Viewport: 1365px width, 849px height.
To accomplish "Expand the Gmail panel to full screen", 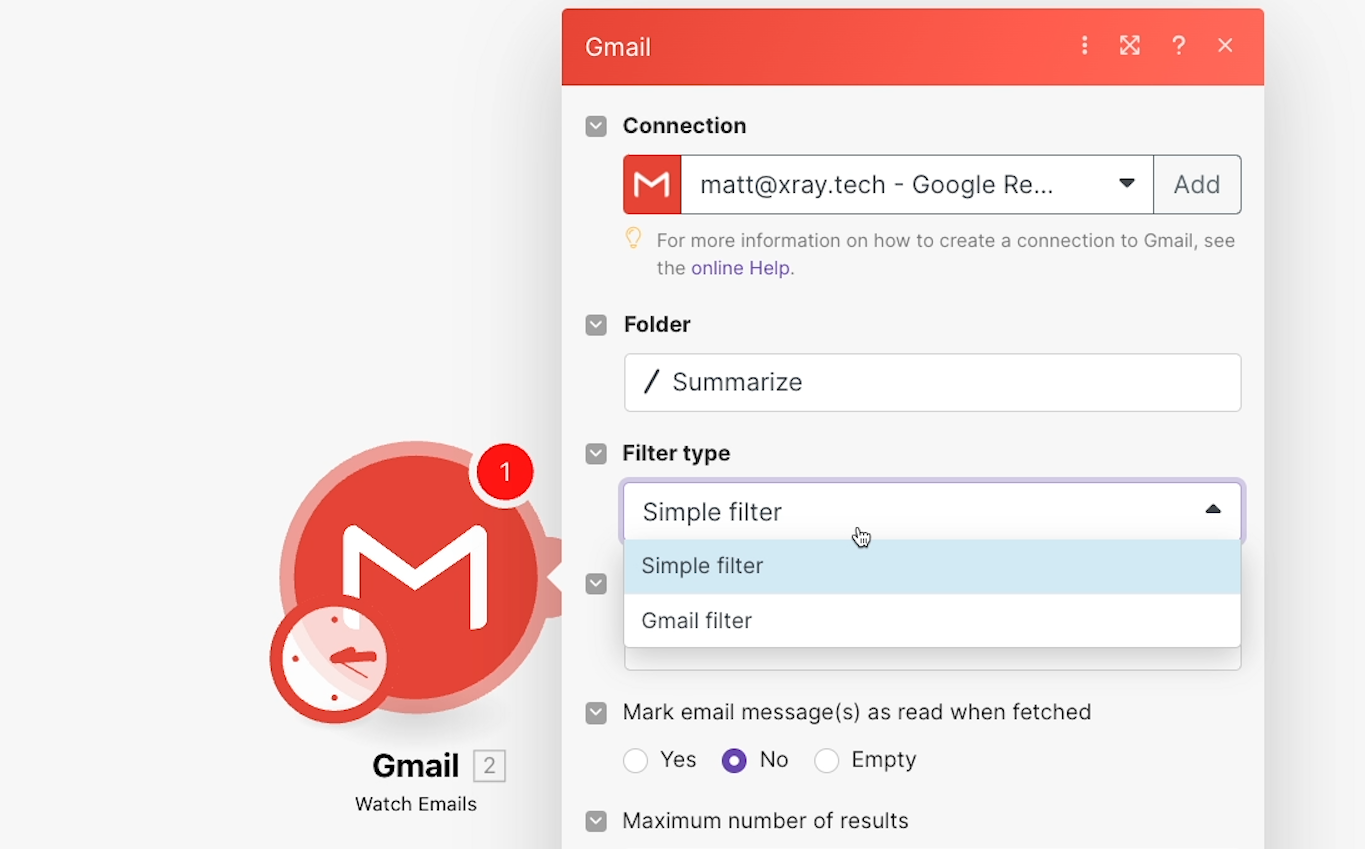I will click(x=1130, y=45).
